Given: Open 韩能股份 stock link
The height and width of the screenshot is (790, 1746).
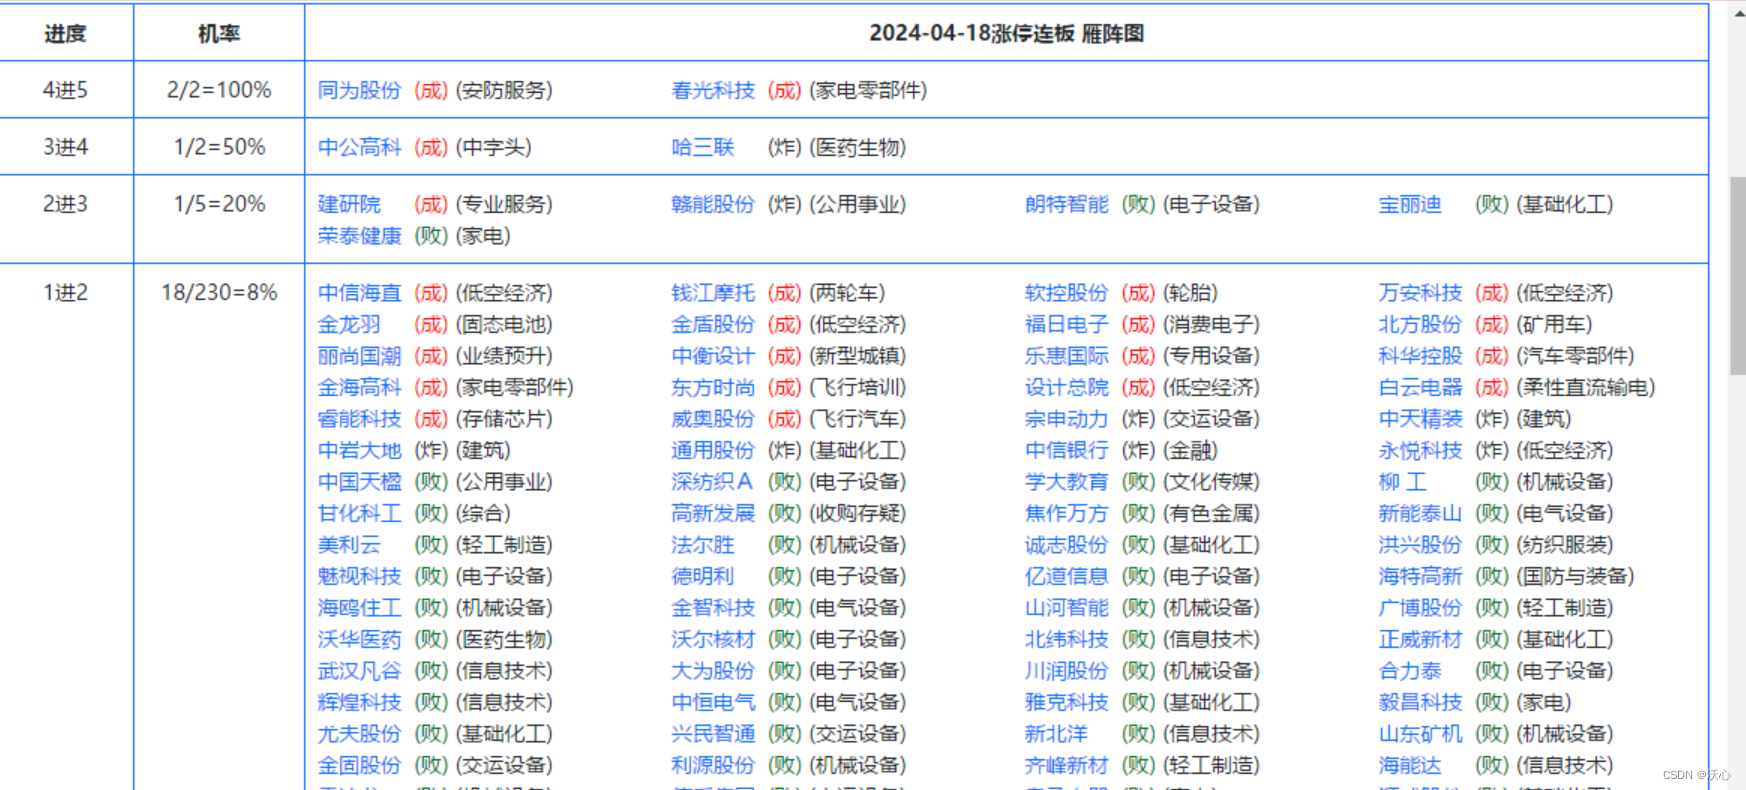Looking at the screenshot, I should point(713,204).
